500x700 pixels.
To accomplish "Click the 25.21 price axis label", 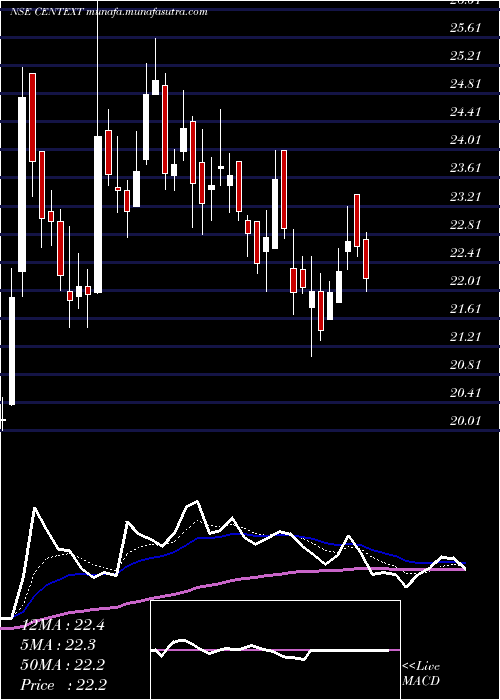I will coord(465,56).
